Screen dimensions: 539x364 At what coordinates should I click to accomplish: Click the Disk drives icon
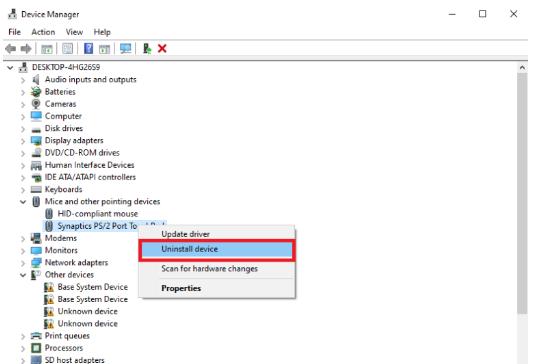pos(36,129)
